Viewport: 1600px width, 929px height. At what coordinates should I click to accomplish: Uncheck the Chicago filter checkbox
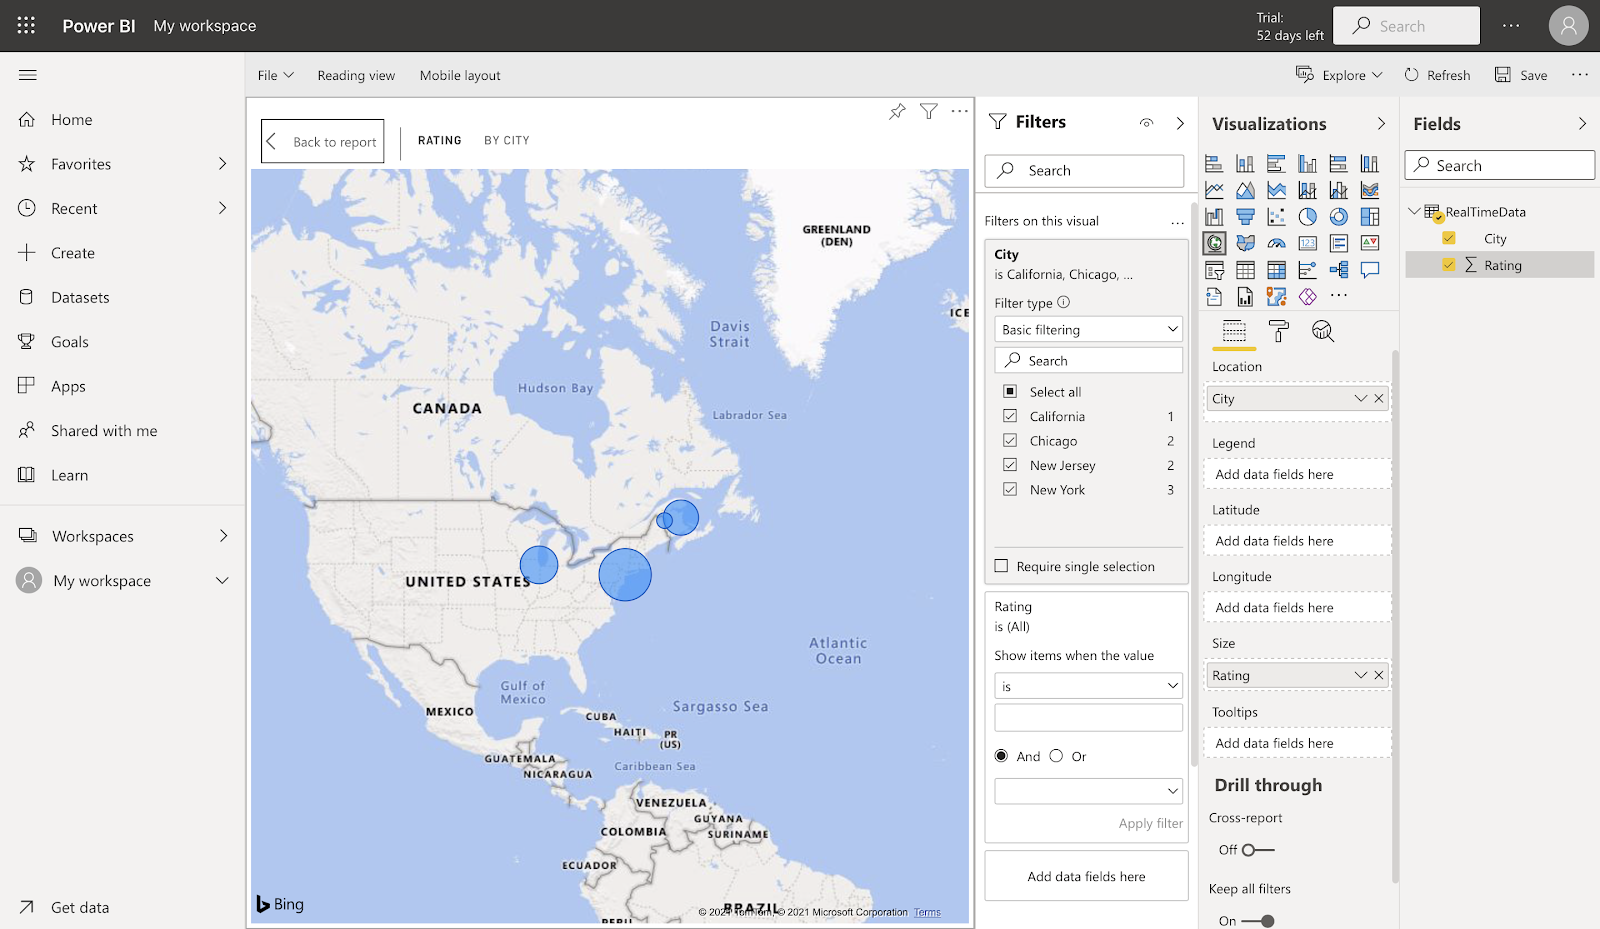click(x=1010, y=441)
